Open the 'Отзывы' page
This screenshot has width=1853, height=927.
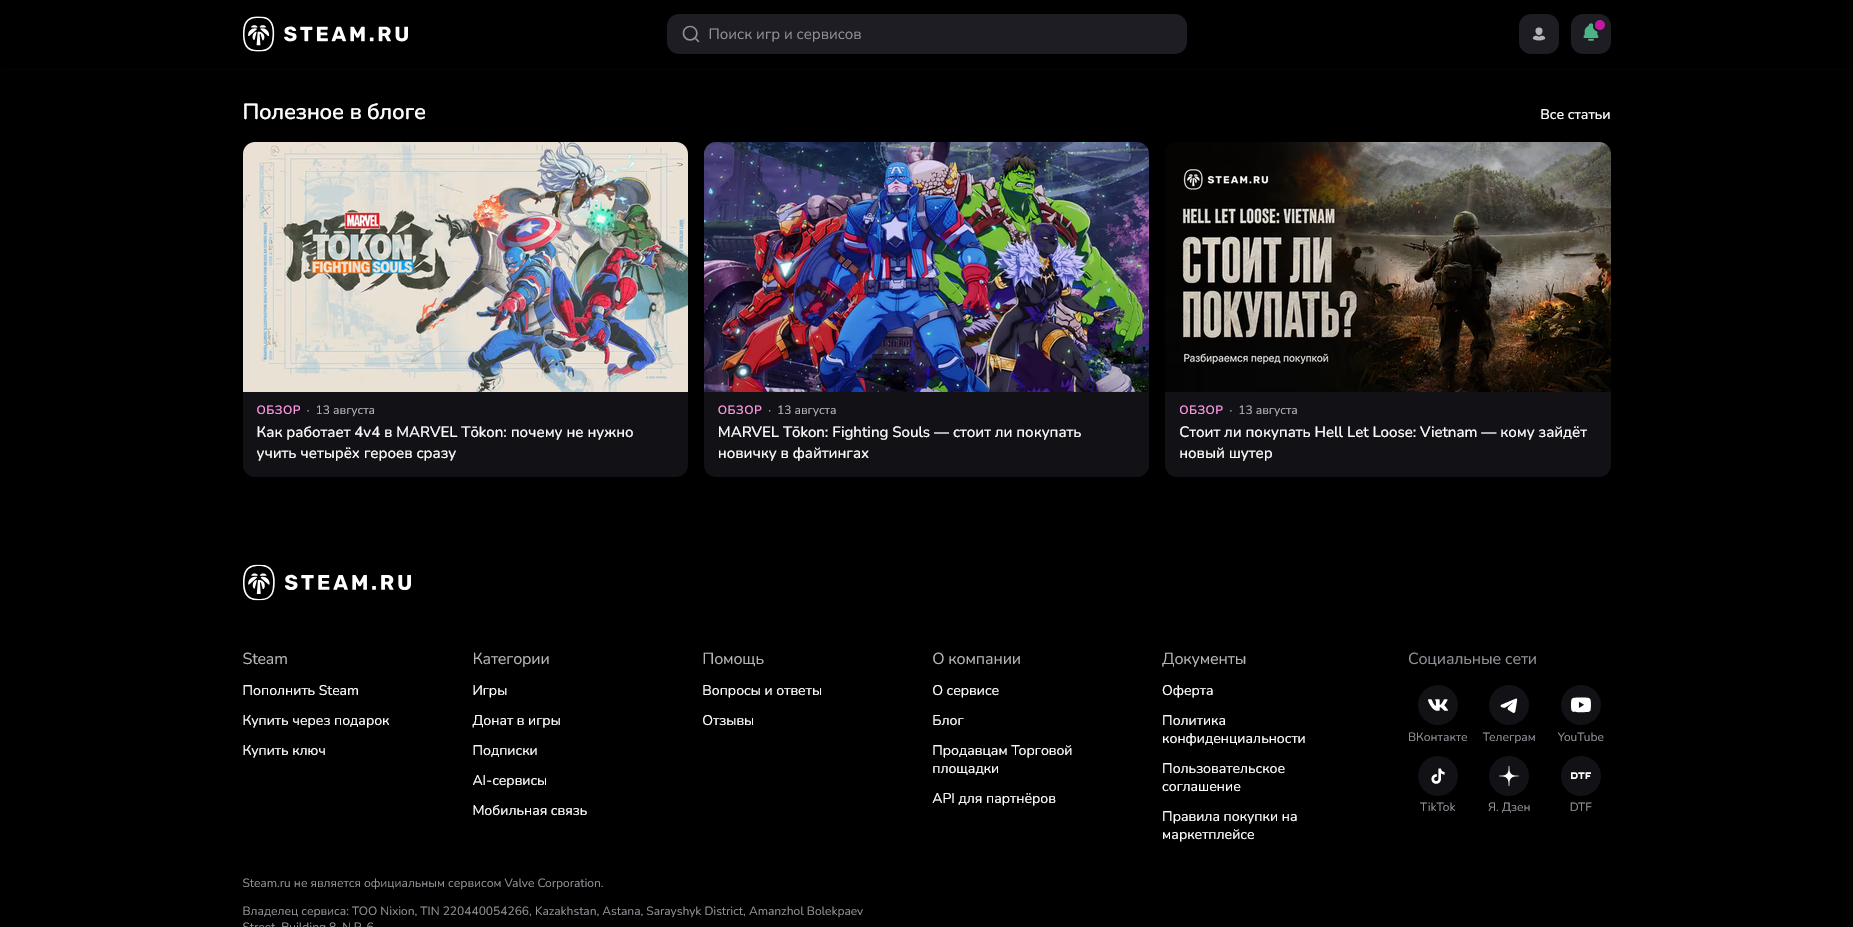click(727, 720)
